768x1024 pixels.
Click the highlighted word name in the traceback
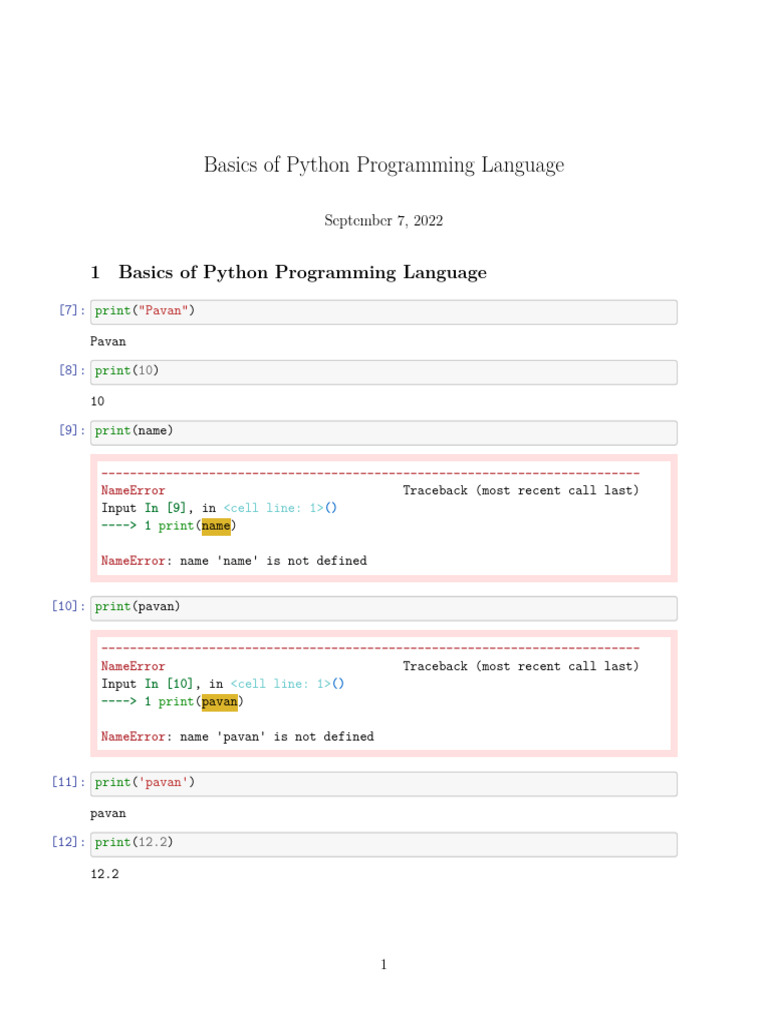tap(216, 526)
